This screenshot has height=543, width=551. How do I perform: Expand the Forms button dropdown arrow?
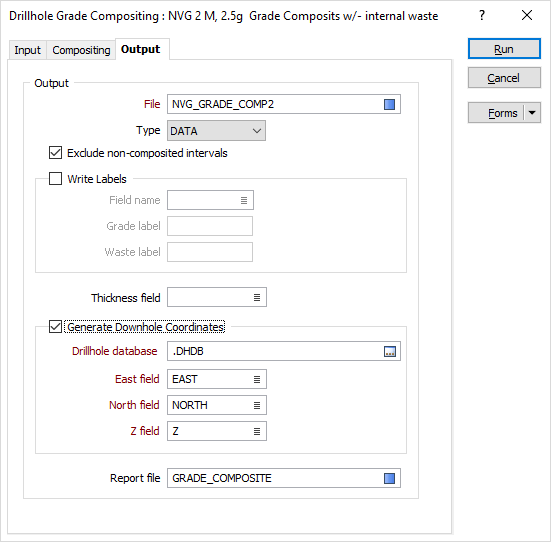(532, 113)
